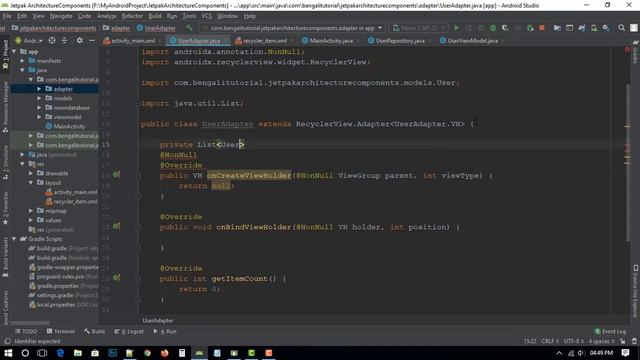Click Collapse All in Project panel
The height and width of the screenshot is (360, 640).
tap(64, 40)
